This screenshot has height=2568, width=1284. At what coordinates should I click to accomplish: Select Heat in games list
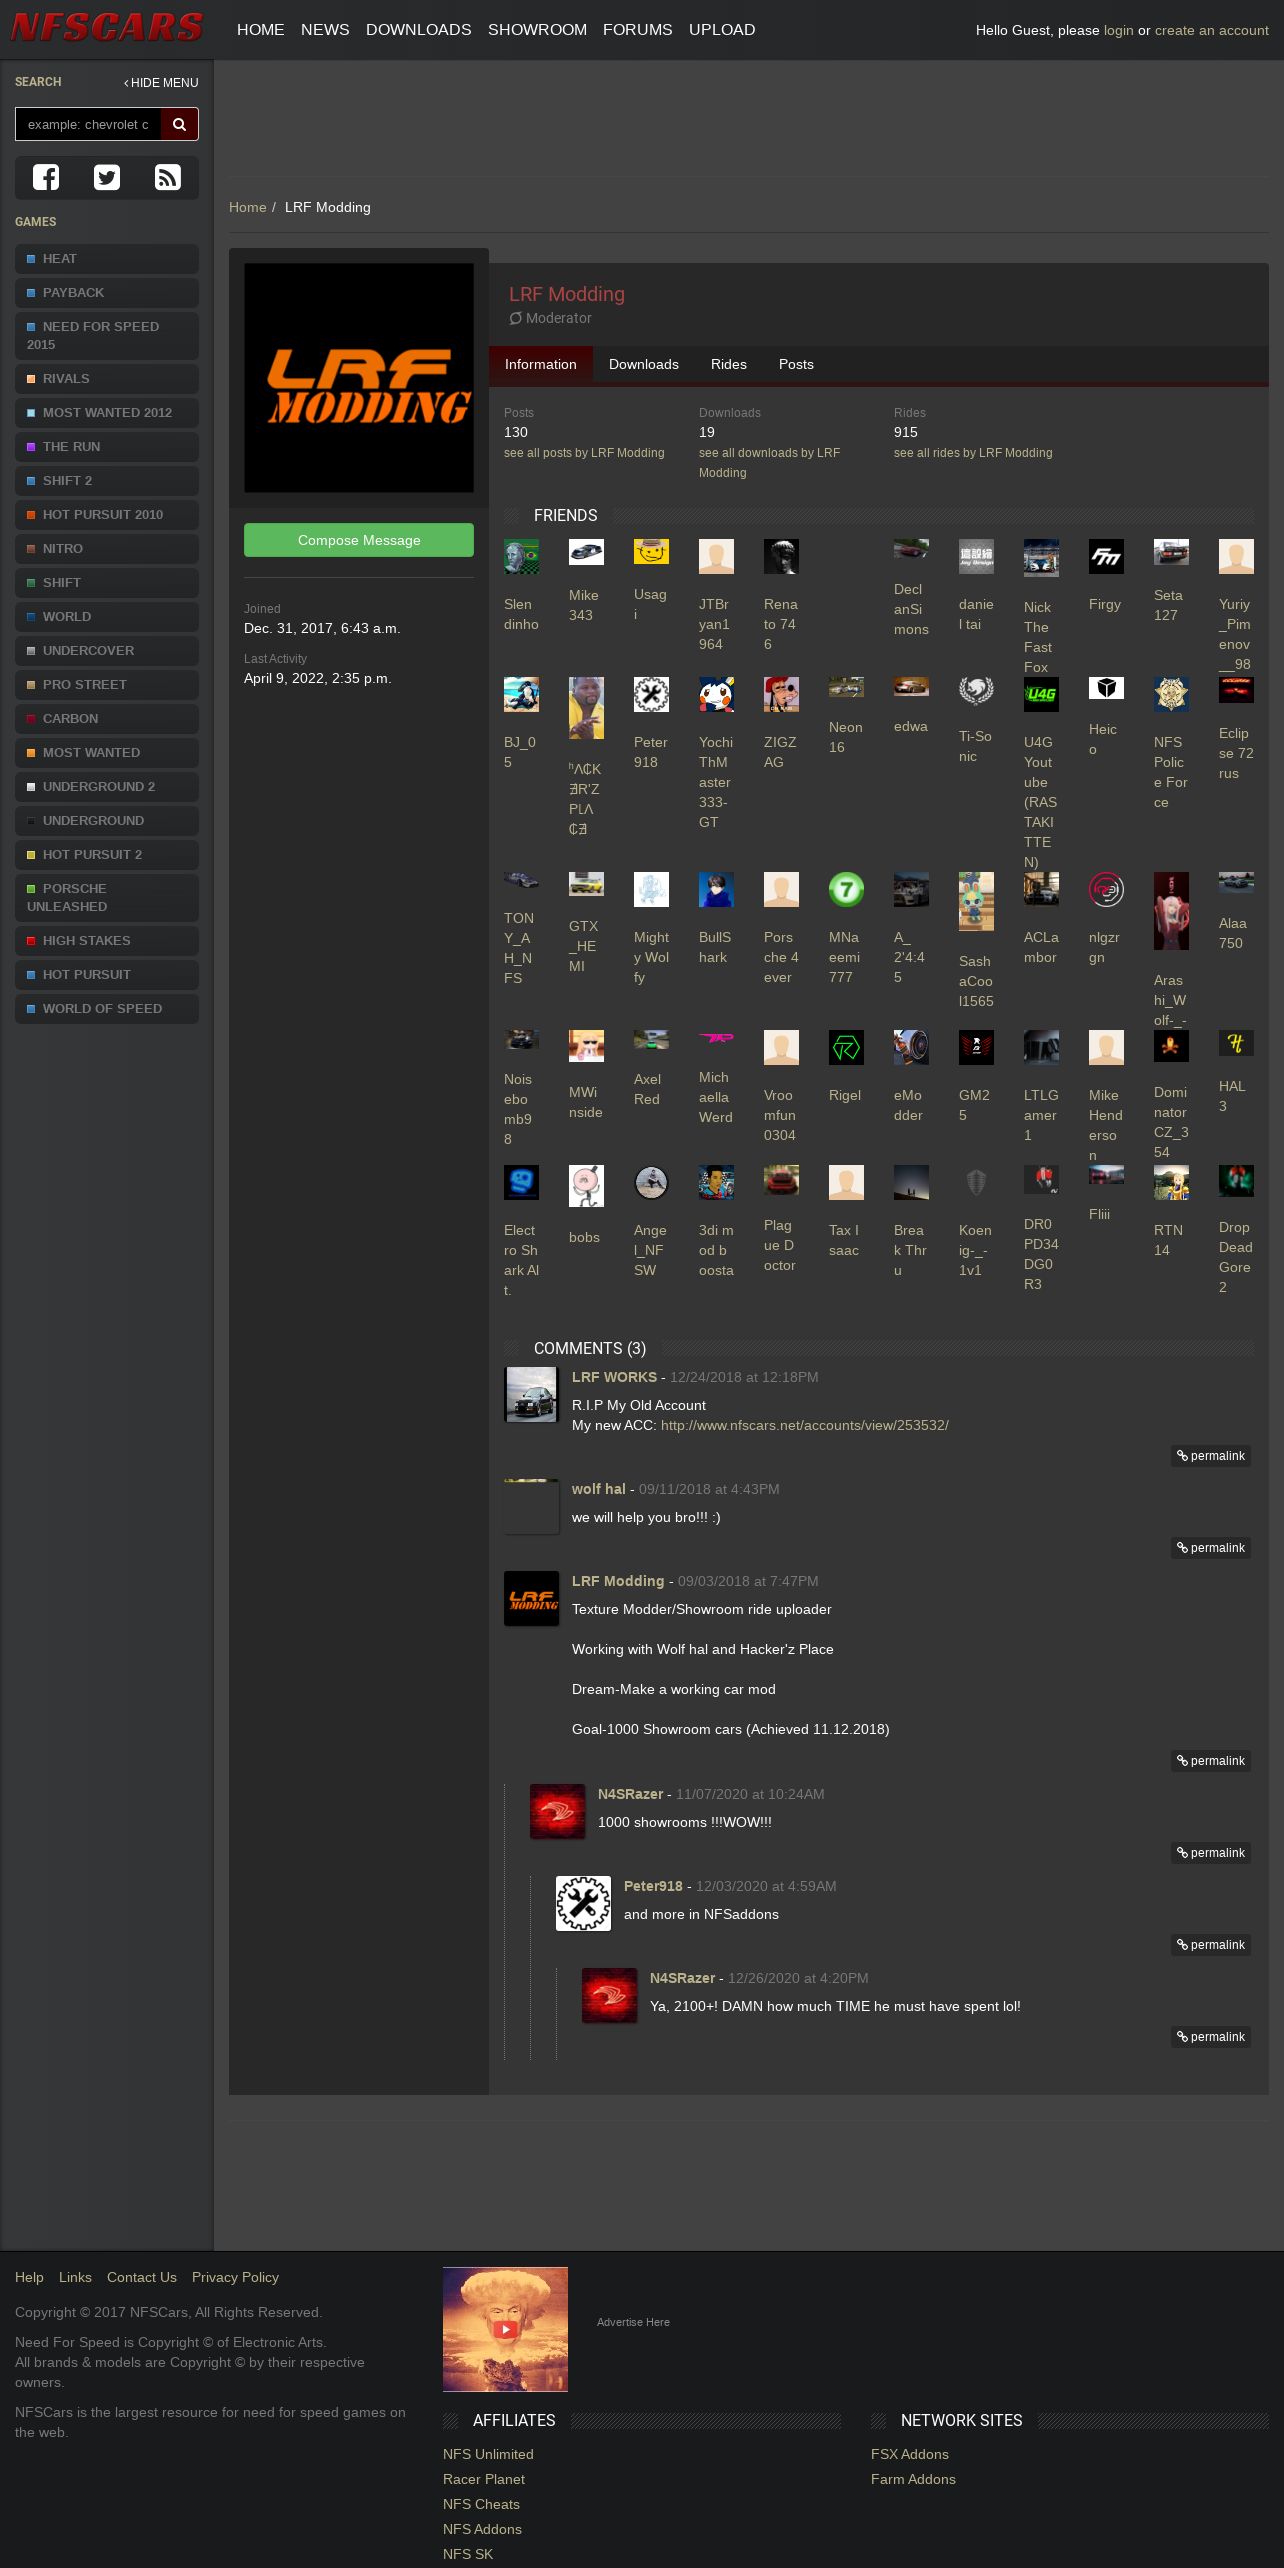[x=107, y=259]
